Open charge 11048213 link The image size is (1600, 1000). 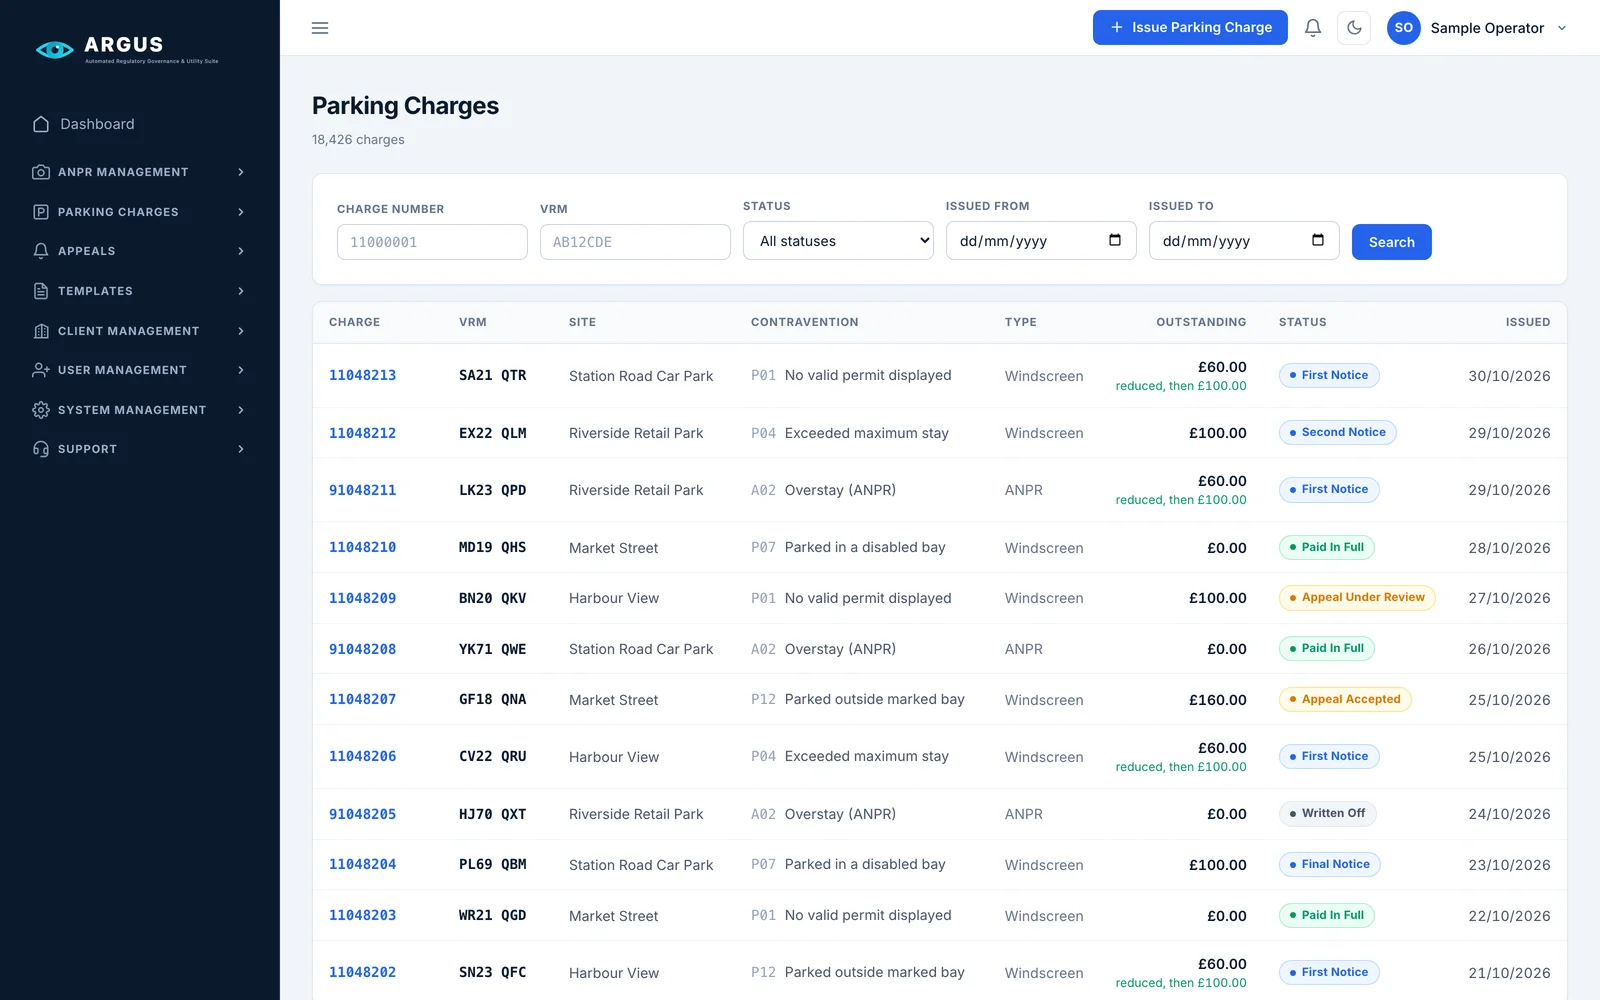(x=362, y=375)
